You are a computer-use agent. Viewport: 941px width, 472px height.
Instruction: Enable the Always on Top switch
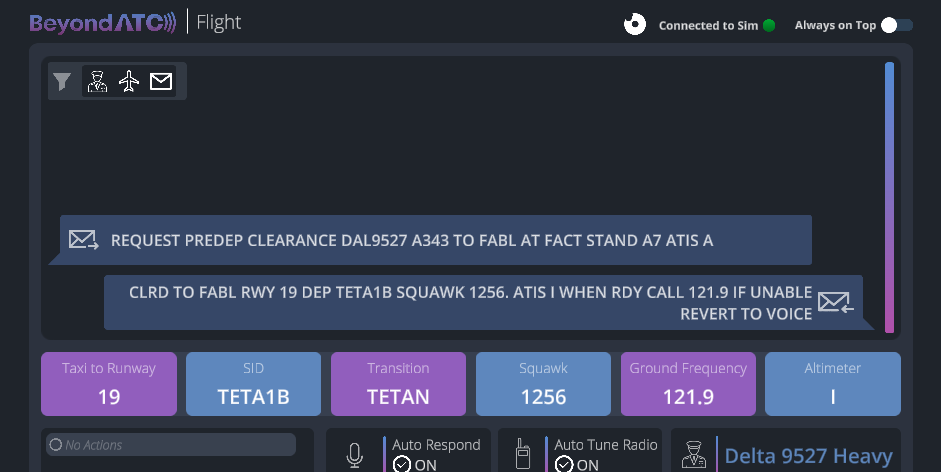click(x=897, y=25)
